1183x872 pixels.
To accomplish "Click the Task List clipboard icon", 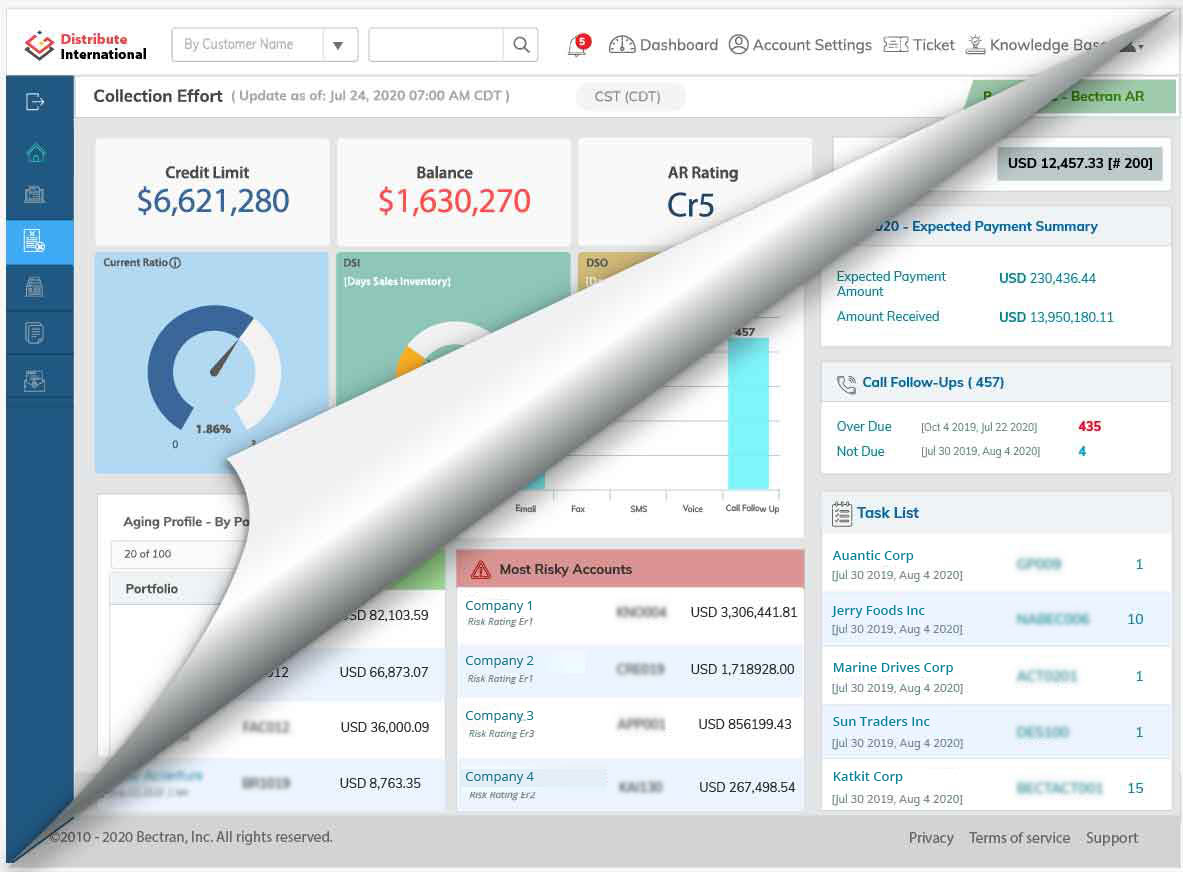I will click(842, 514).
